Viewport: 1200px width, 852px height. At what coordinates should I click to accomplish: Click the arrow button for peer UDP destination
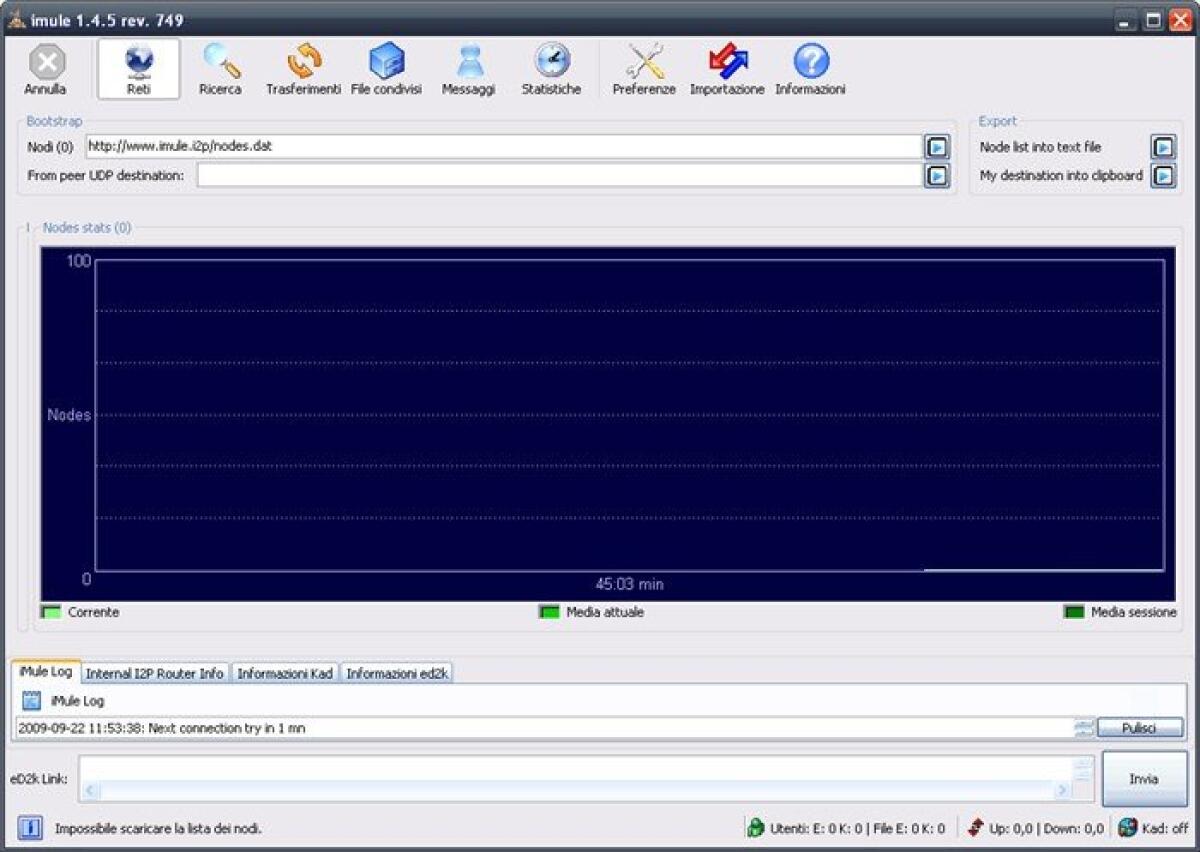tap(936, 176)
